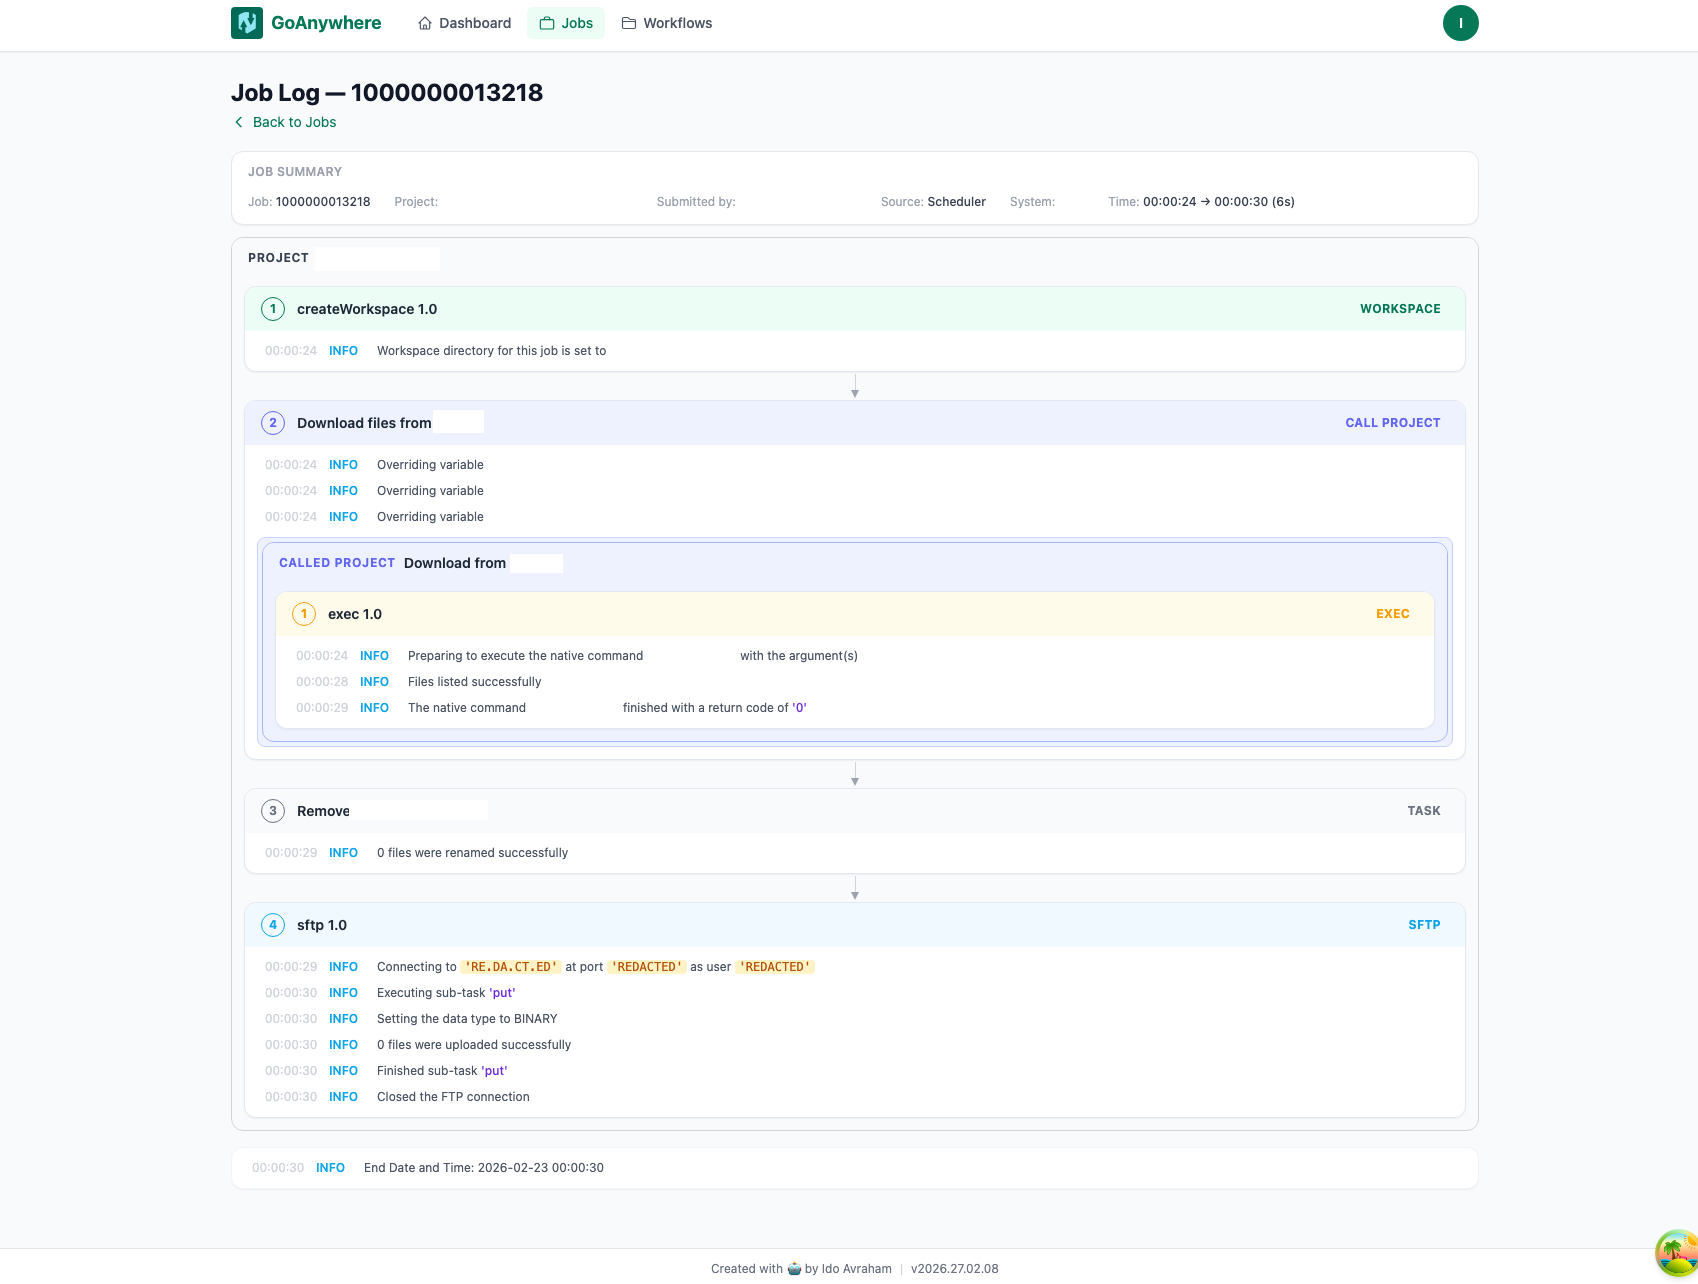Click the GoAnywhere logo icon
Viewport: 1698px width, 1284px height.
pyautogui.click(x=246, y=22)
